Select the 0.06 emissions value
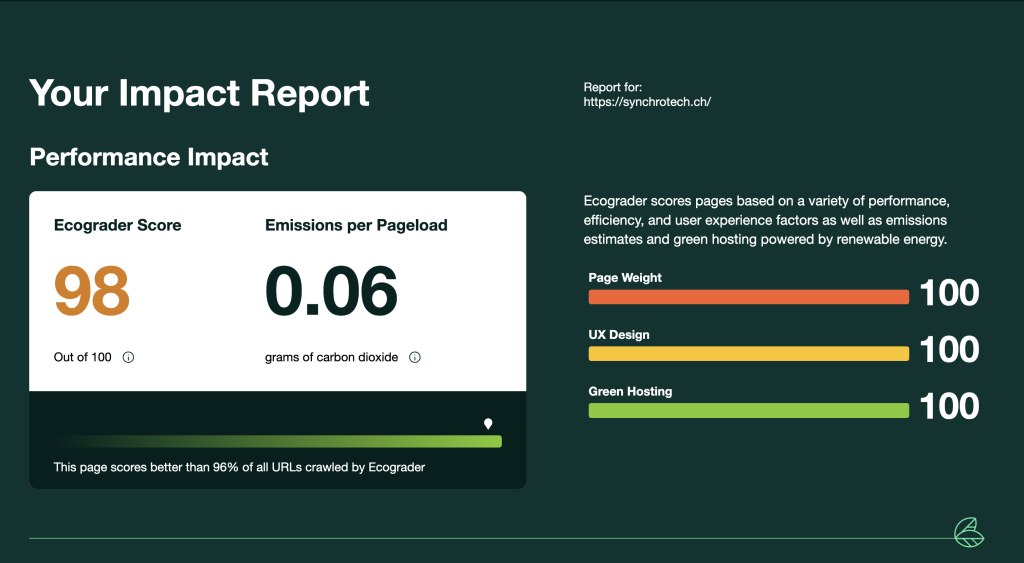The height and width of the screenshot is (563, 1024). click(332, 291)
